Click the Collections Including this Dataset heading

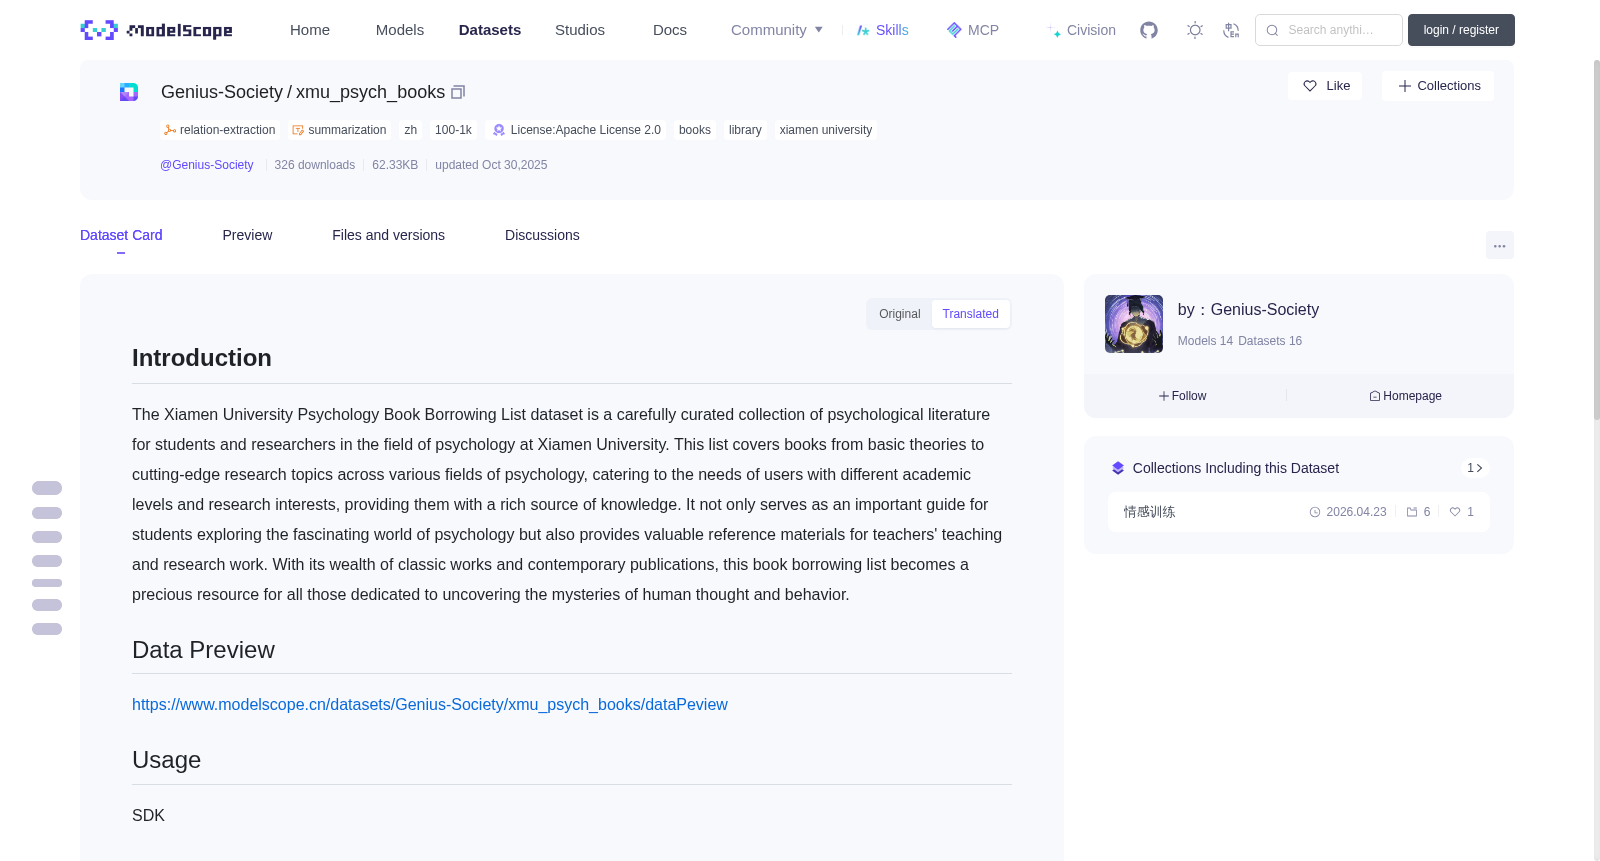tap(1236, 468)
